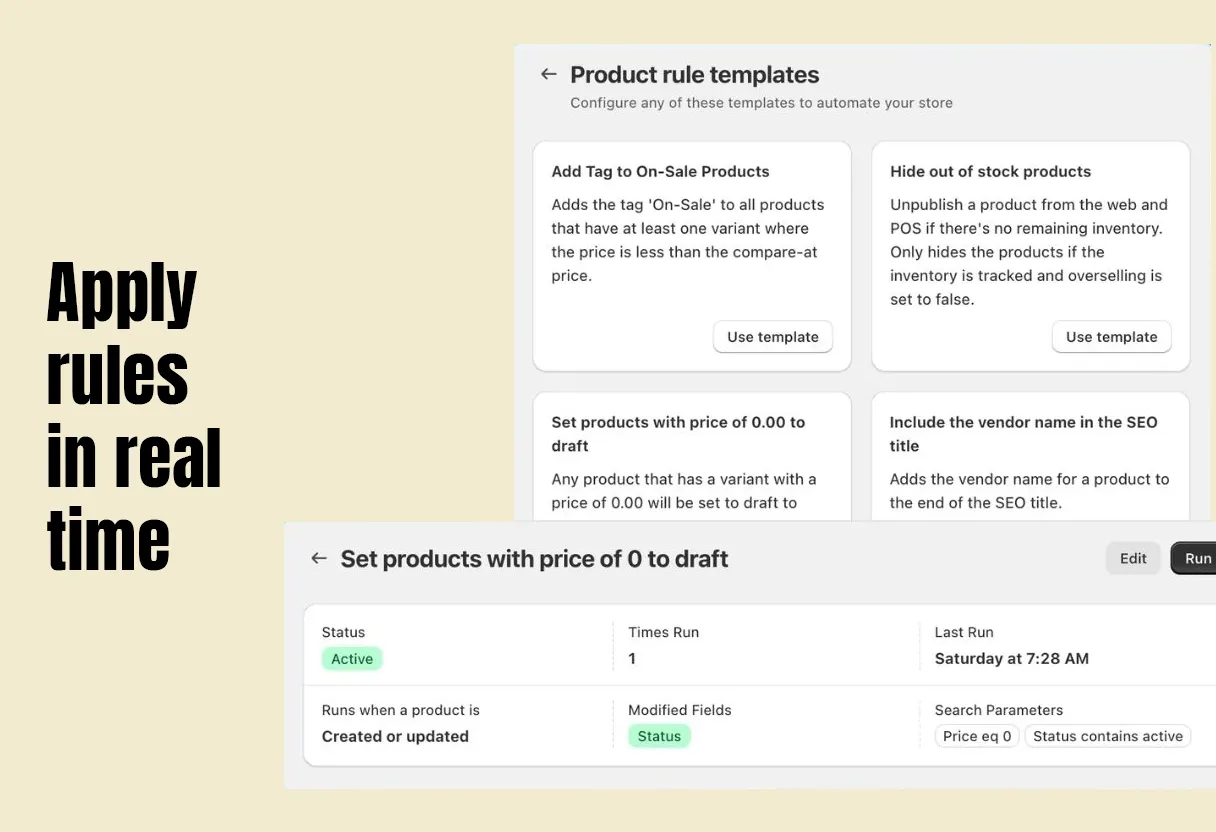The width and height of the screenshot is (1216, 832).
Task: Run the Set products to draft rule
Action: [1195, 558]
